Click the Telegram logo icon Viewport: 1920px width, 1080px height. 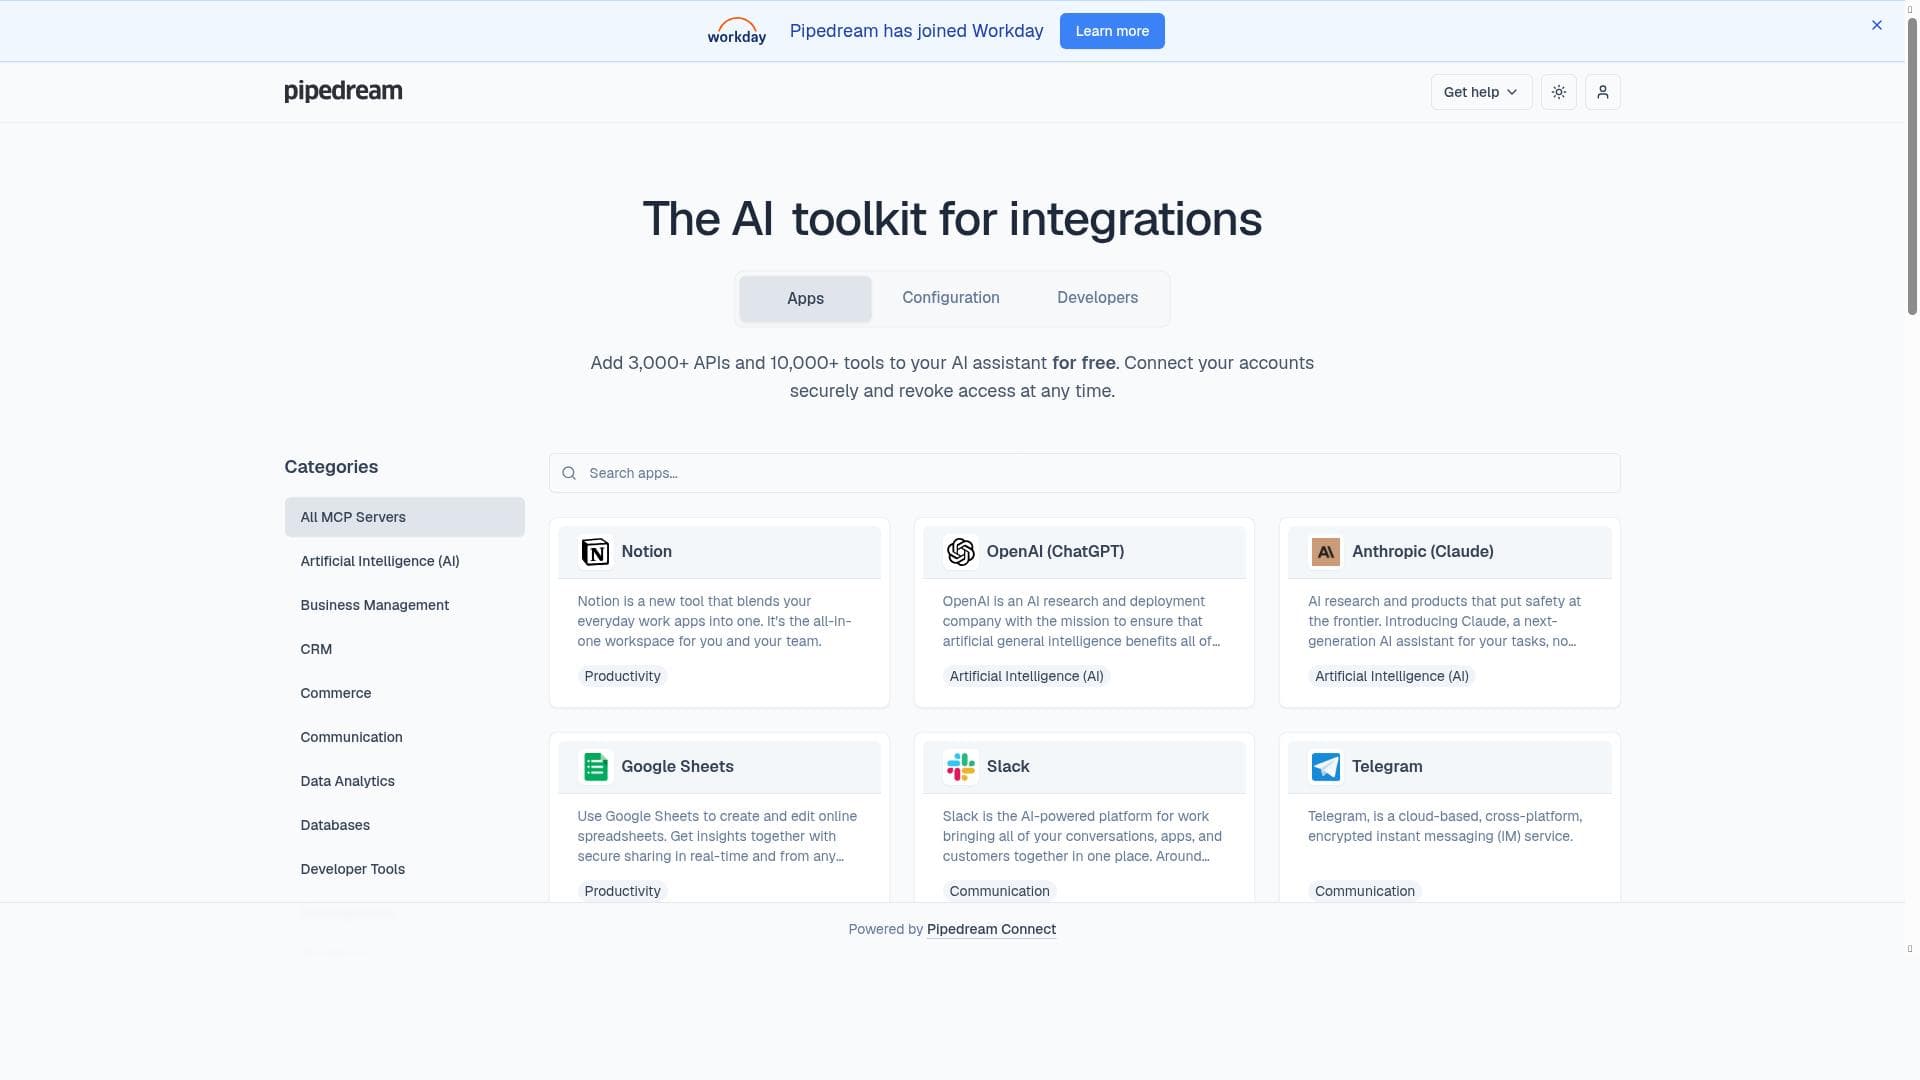click(x=1326, y=767)
